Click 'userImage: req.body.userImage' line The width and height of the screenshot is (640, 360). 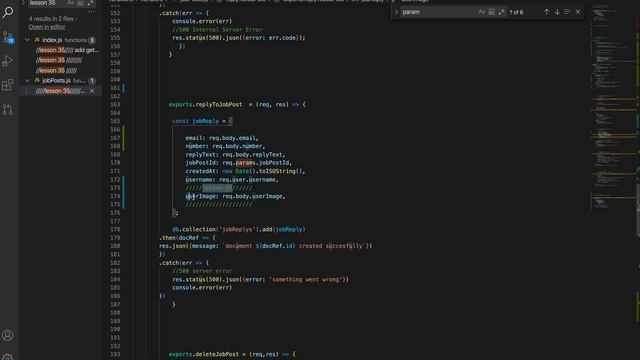tap(236, 196)
